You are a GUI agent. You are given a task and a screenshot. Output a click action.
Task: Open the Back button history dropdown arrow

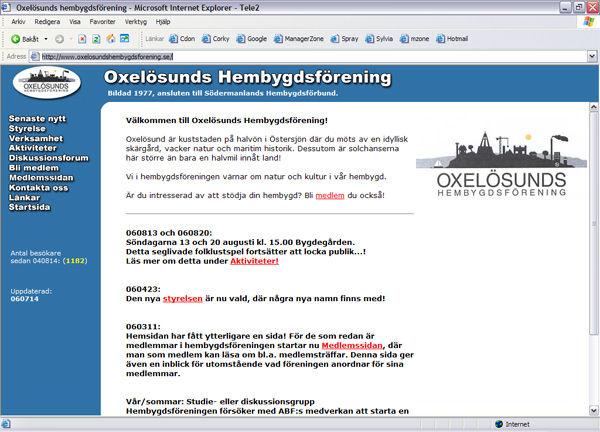(x=46, y=39)
